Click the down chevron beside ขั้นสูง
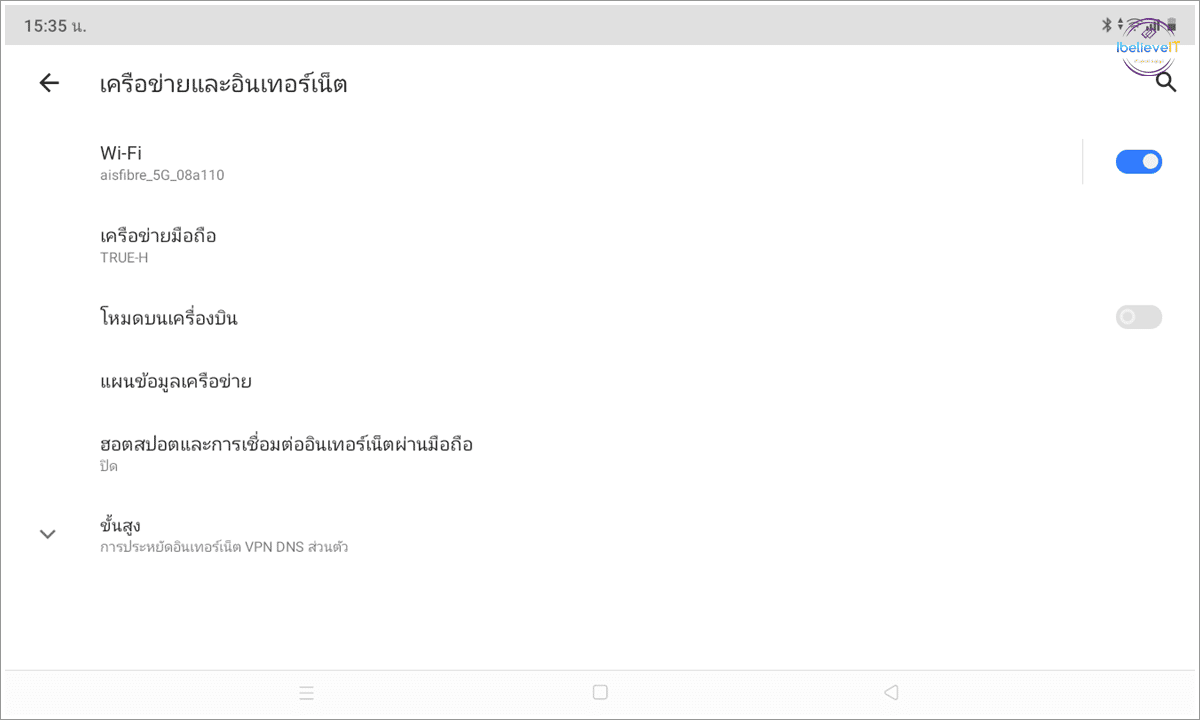The width and height of the screenshot is (1200, 720). tap(47, 534)
